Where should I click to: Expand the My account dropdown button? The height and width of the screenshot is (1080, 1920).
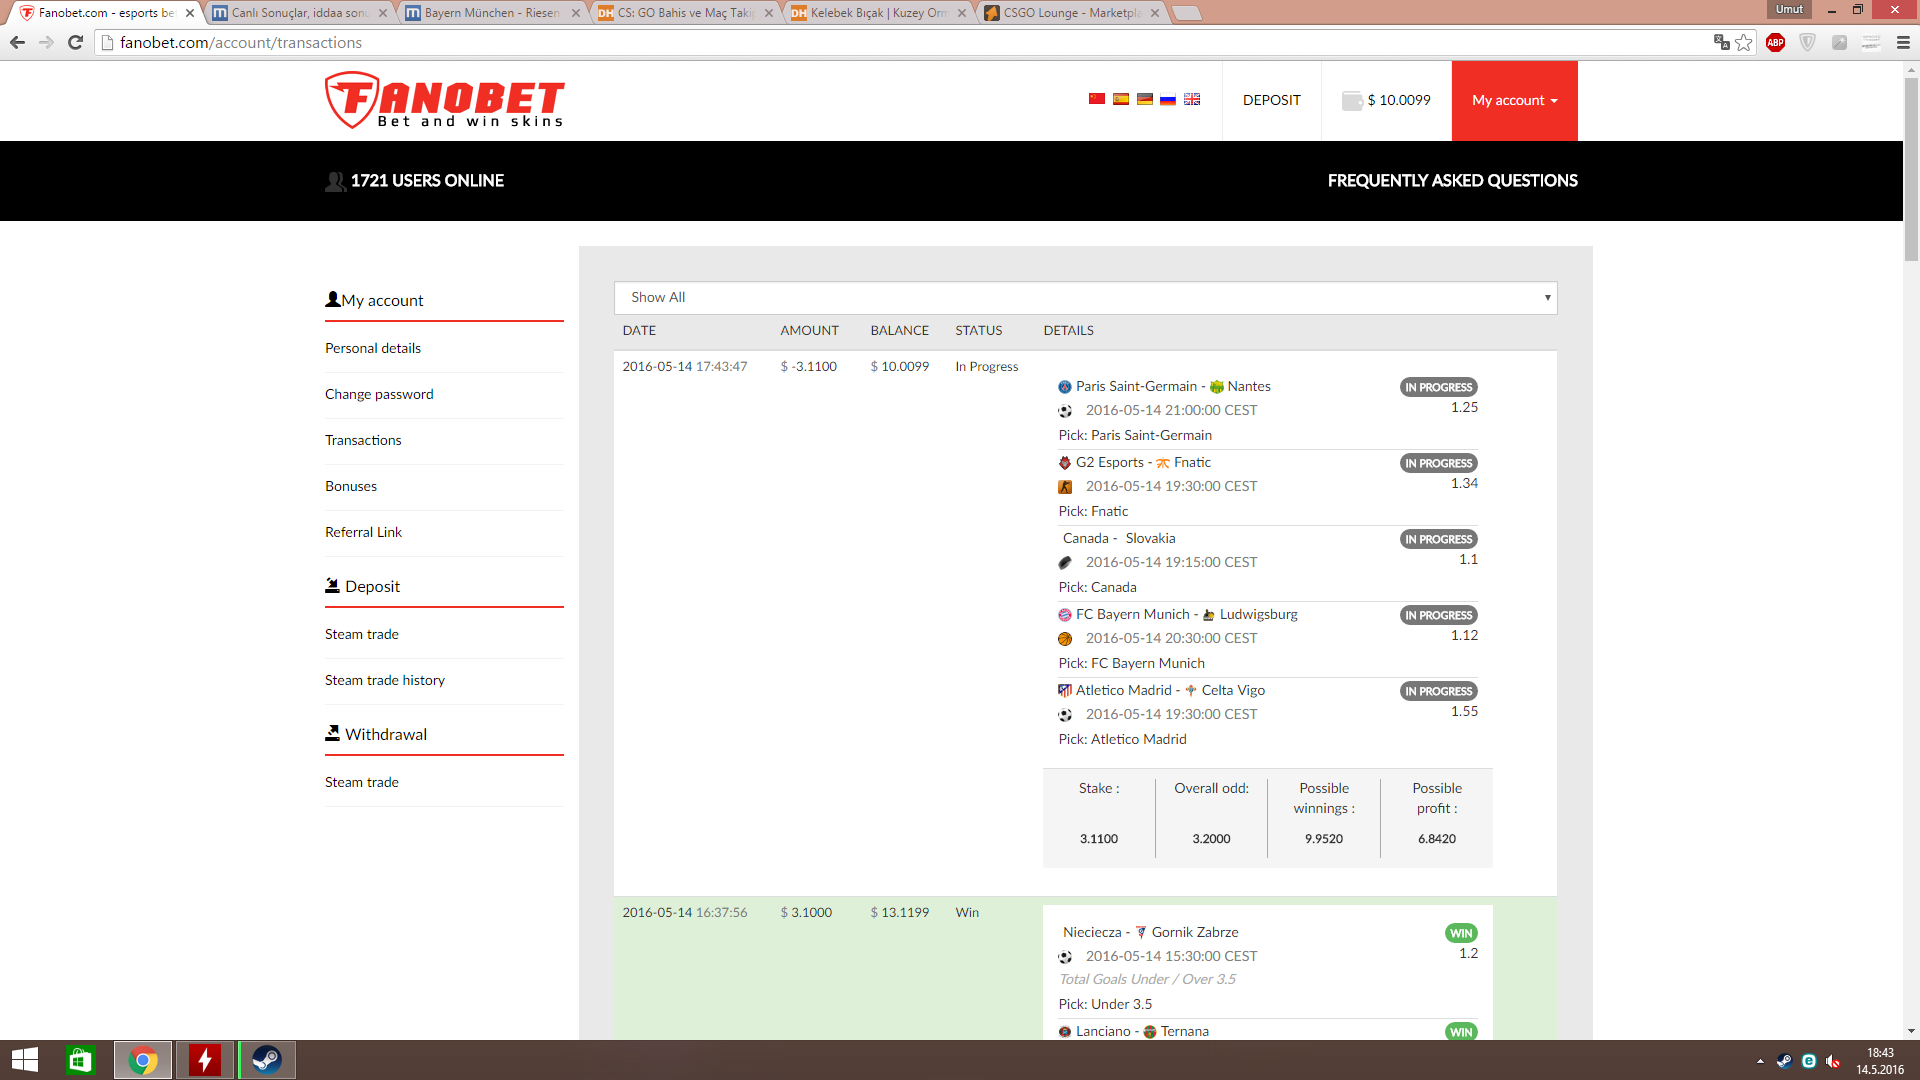1514,101
